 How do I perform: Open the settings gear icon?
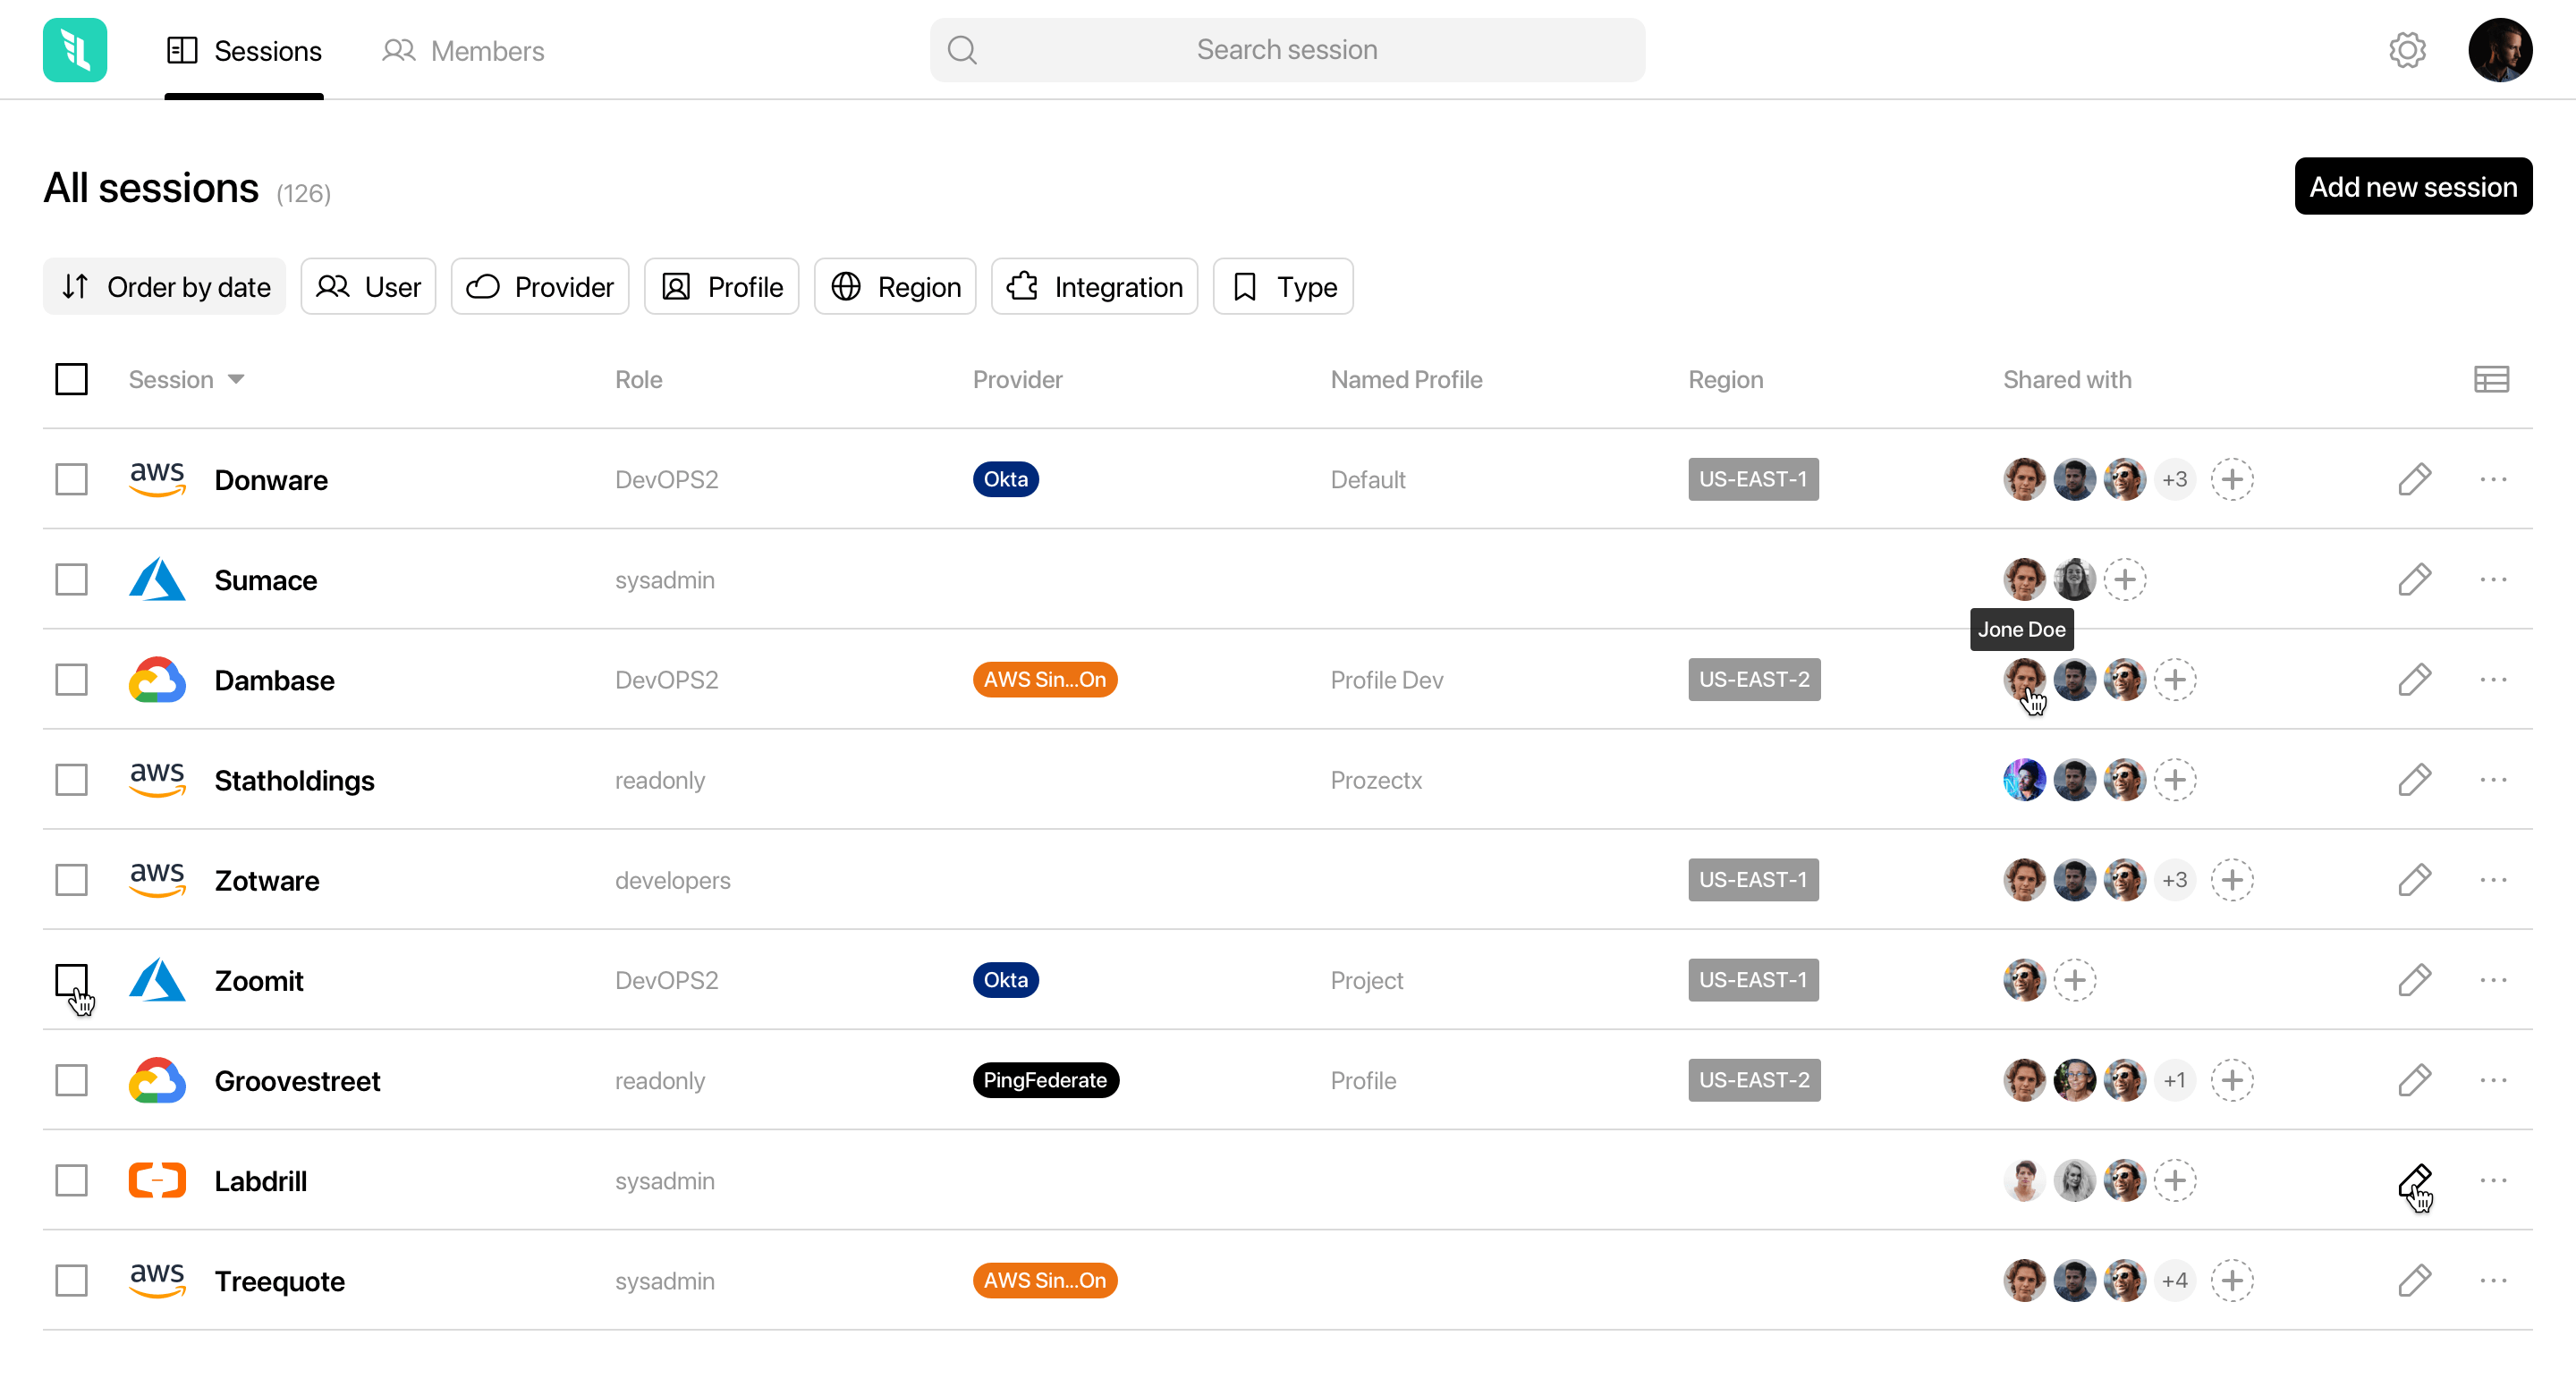[x=2407, y=50]
